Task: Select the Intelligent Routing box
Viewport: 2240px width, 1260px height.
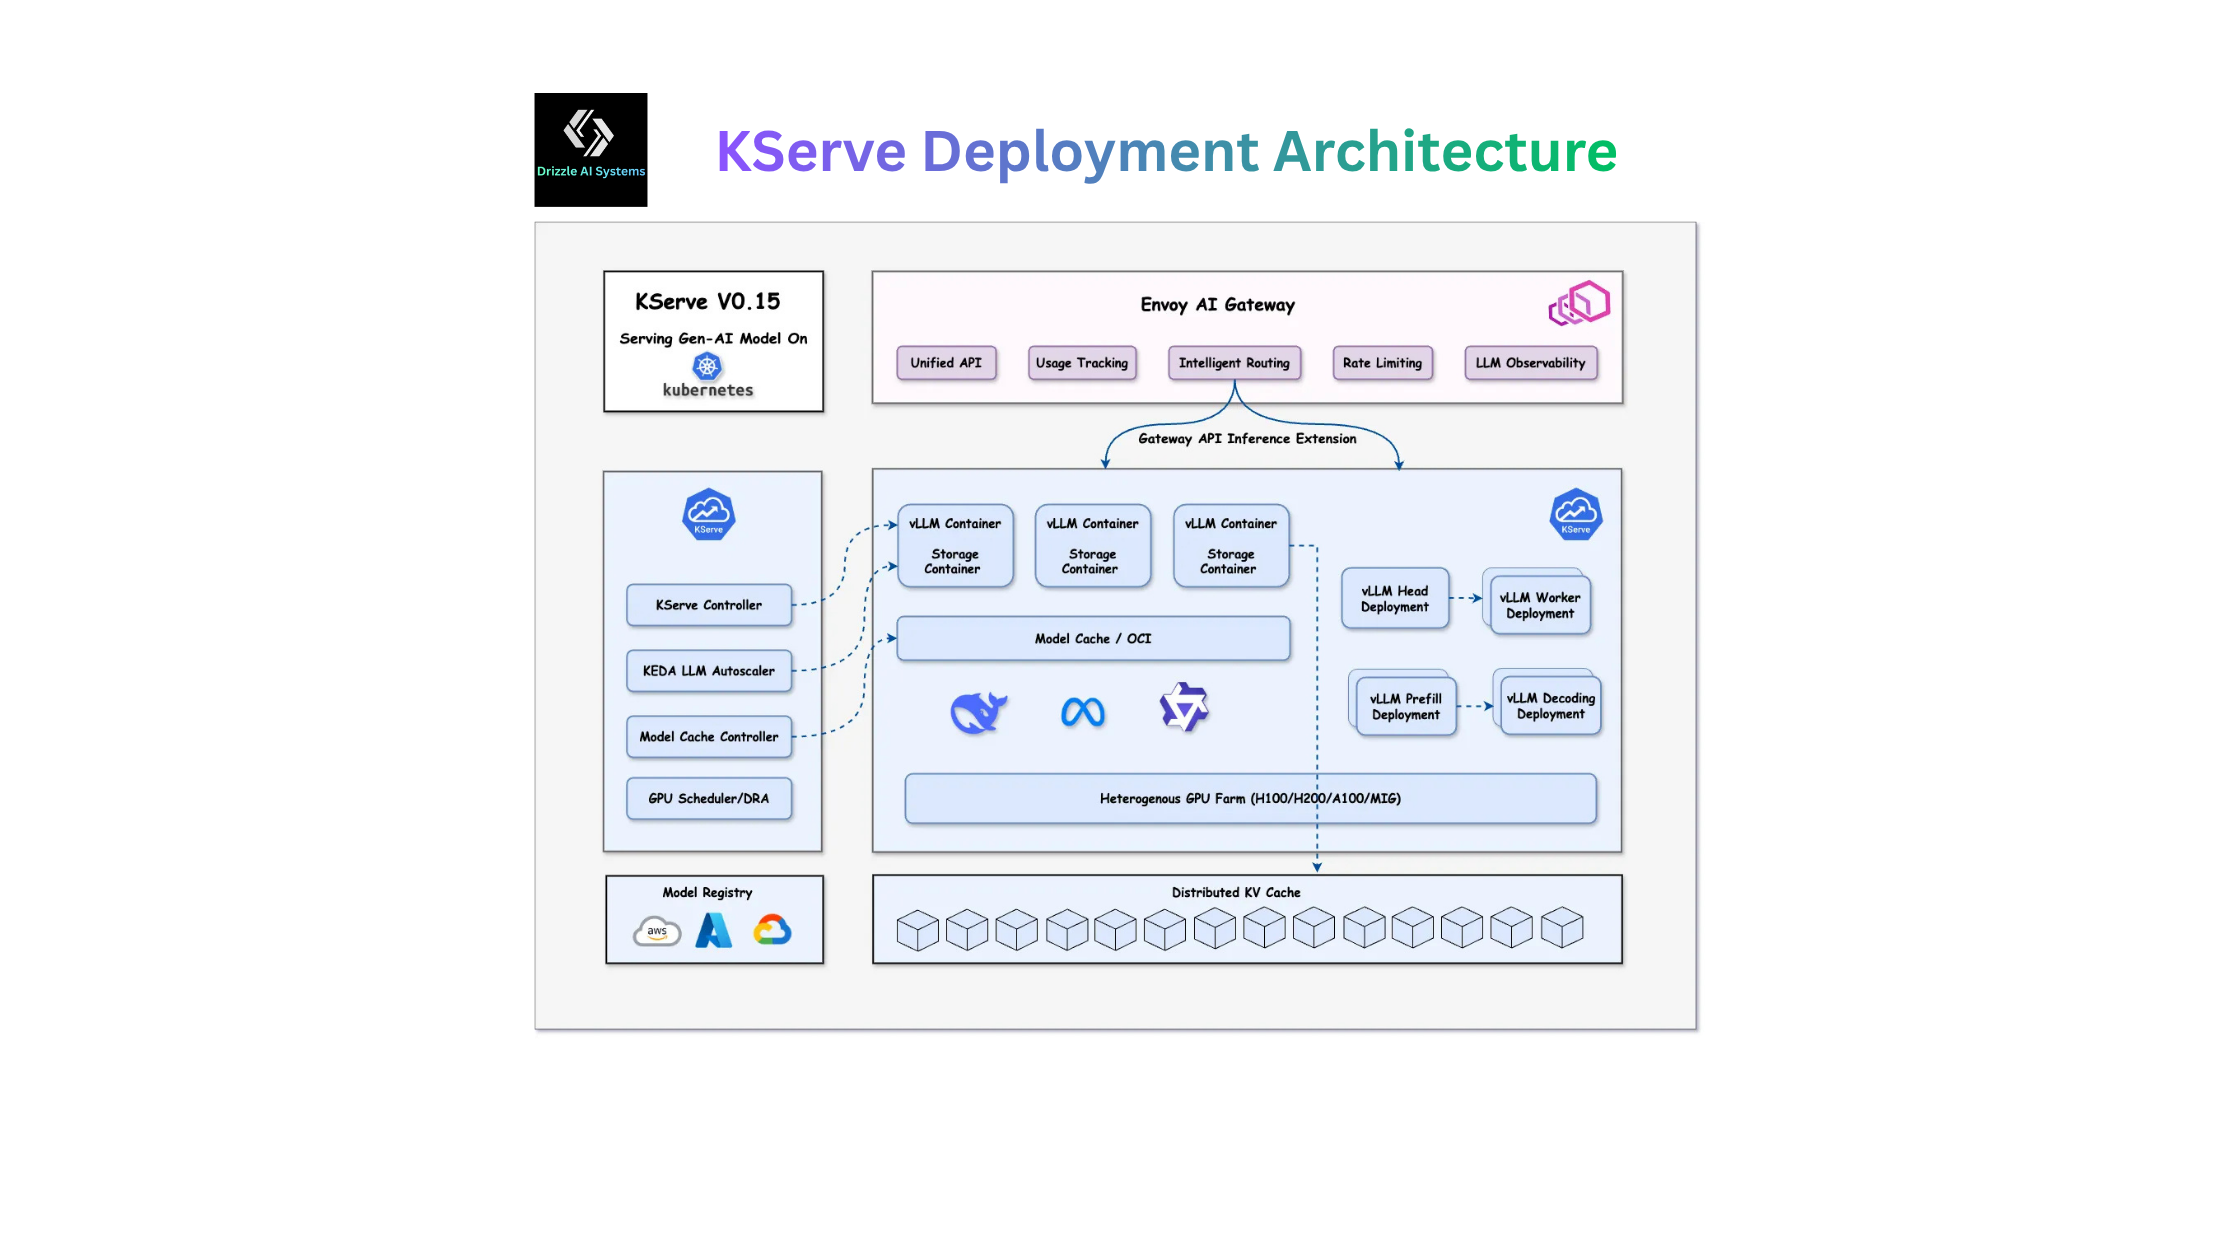Action: [x=1234, y=363]
